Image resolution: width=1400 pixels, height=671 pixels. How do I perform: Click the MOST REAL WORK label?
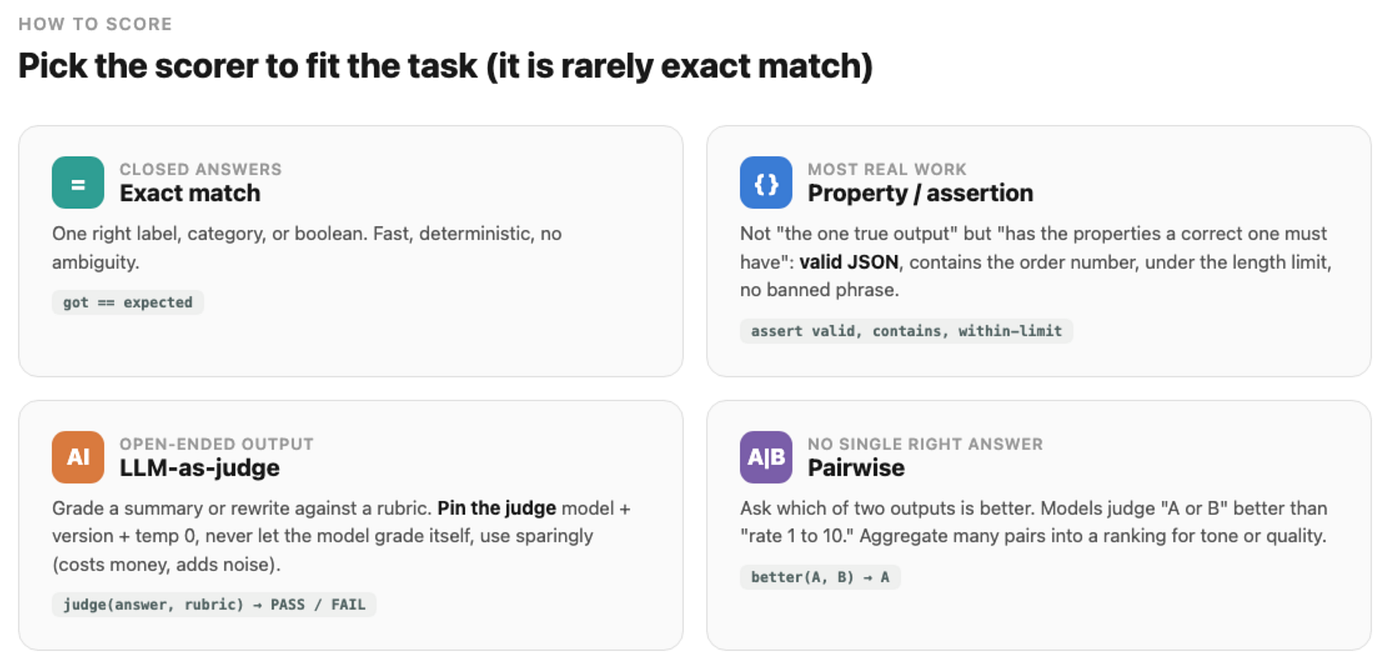coord(887,169)
